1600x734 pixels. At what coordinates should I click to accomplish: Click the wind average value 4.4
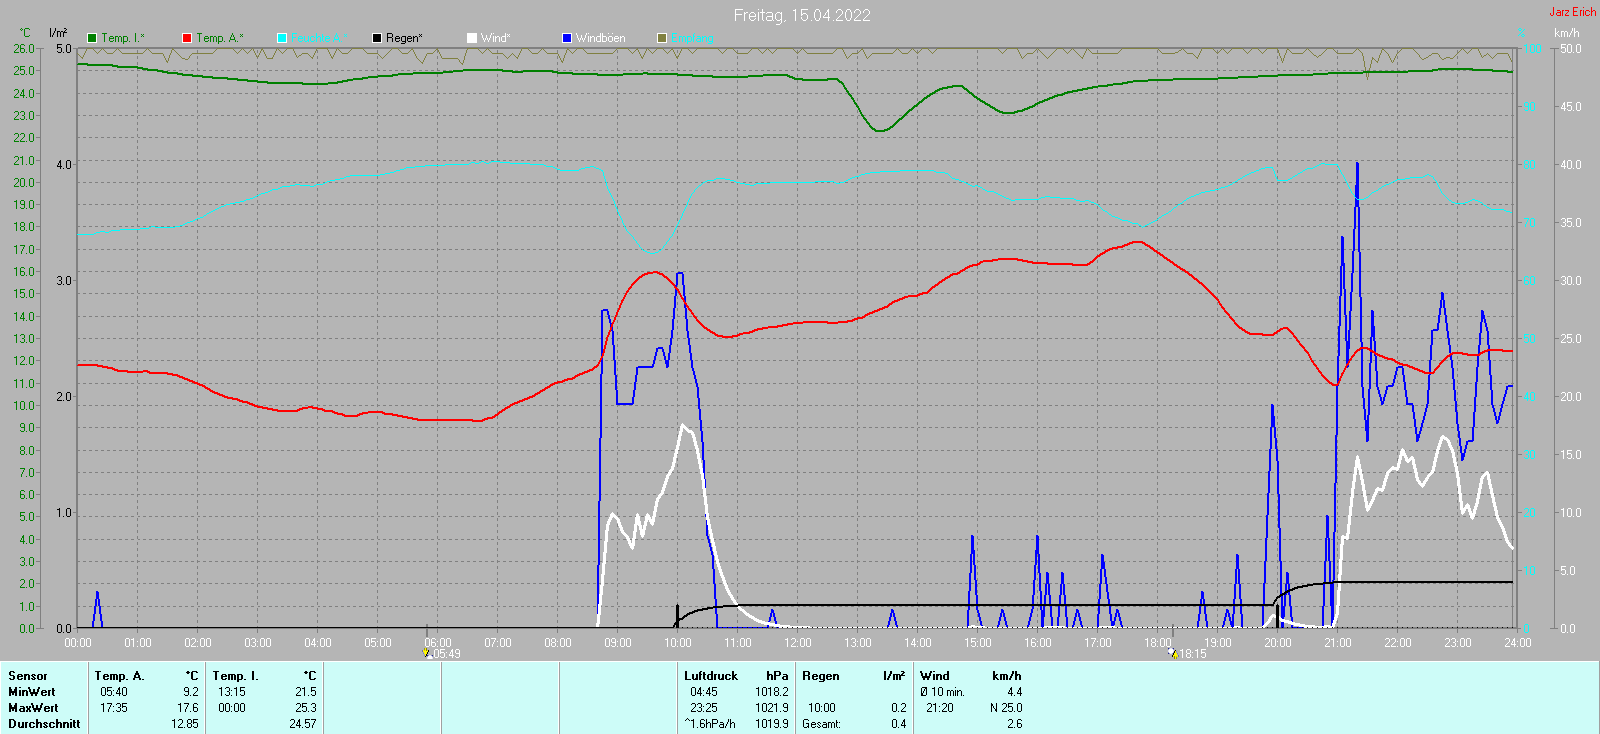(1015, 692)
